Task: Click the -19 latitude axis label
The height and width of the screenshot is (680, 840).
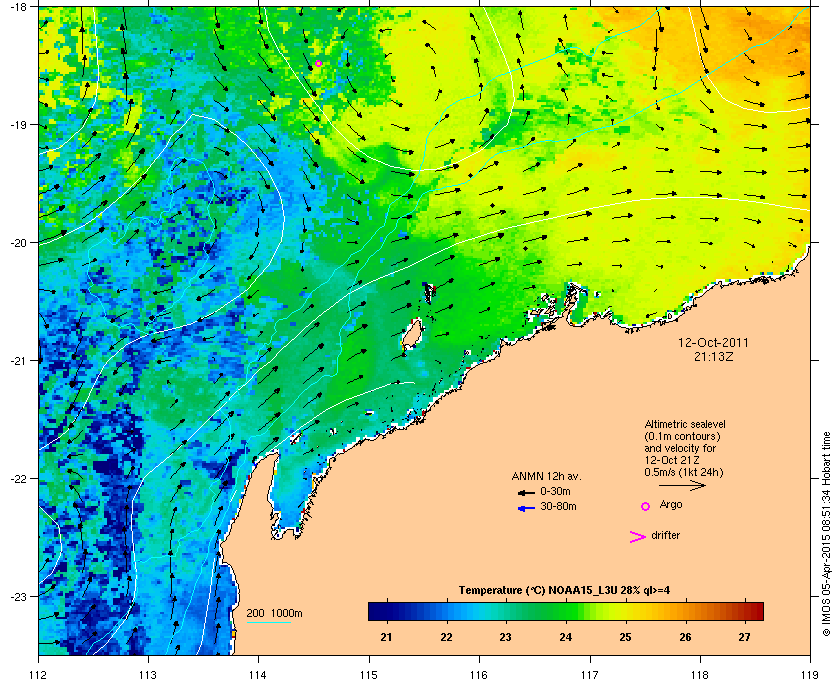Action: [18, 124]
